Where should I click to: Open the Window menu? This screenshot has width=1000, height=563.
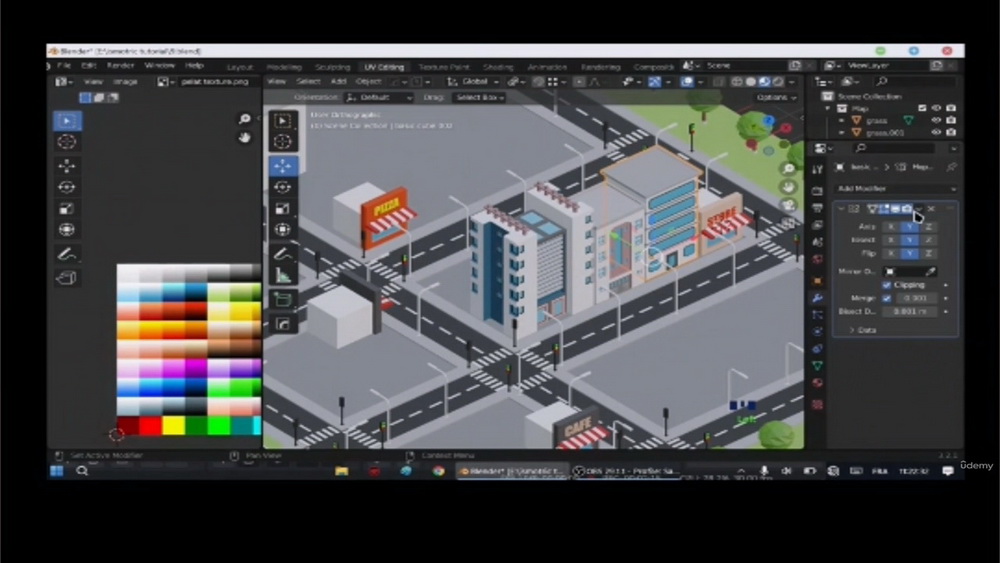coord(159,66)
